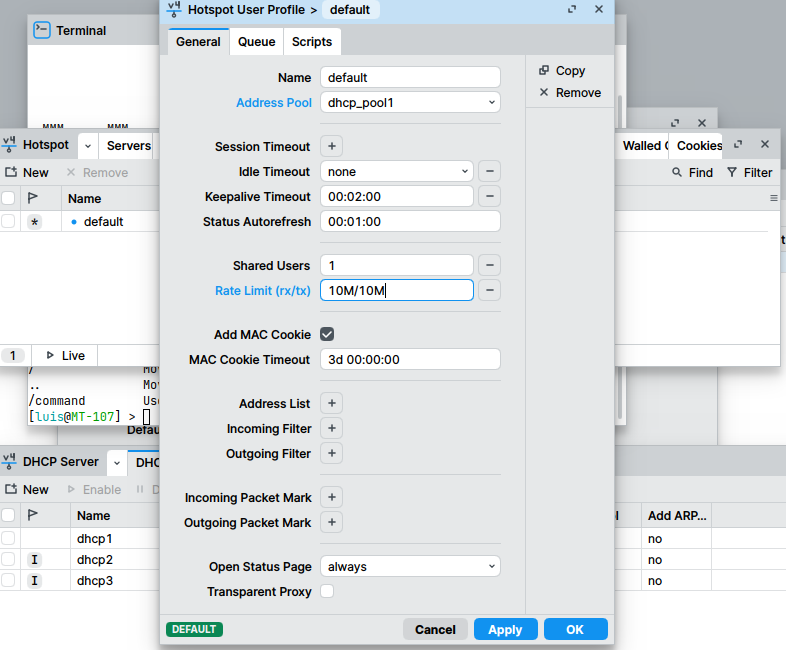Screen dimensions: 786x650
Task: Add an Address List entry
Action: tap(333, 404)
